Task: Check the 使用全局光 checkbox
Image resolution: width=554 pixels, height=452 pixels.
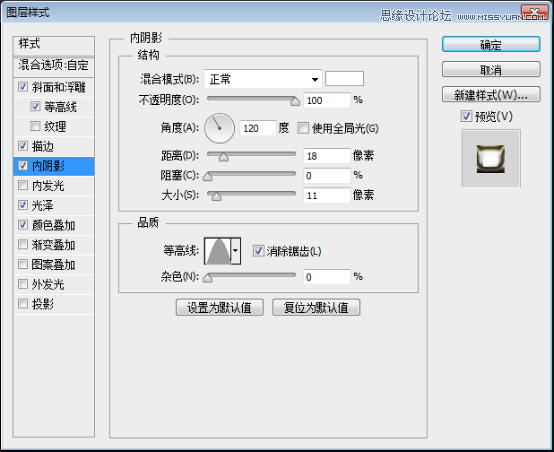Action: [x=303, y=128]
